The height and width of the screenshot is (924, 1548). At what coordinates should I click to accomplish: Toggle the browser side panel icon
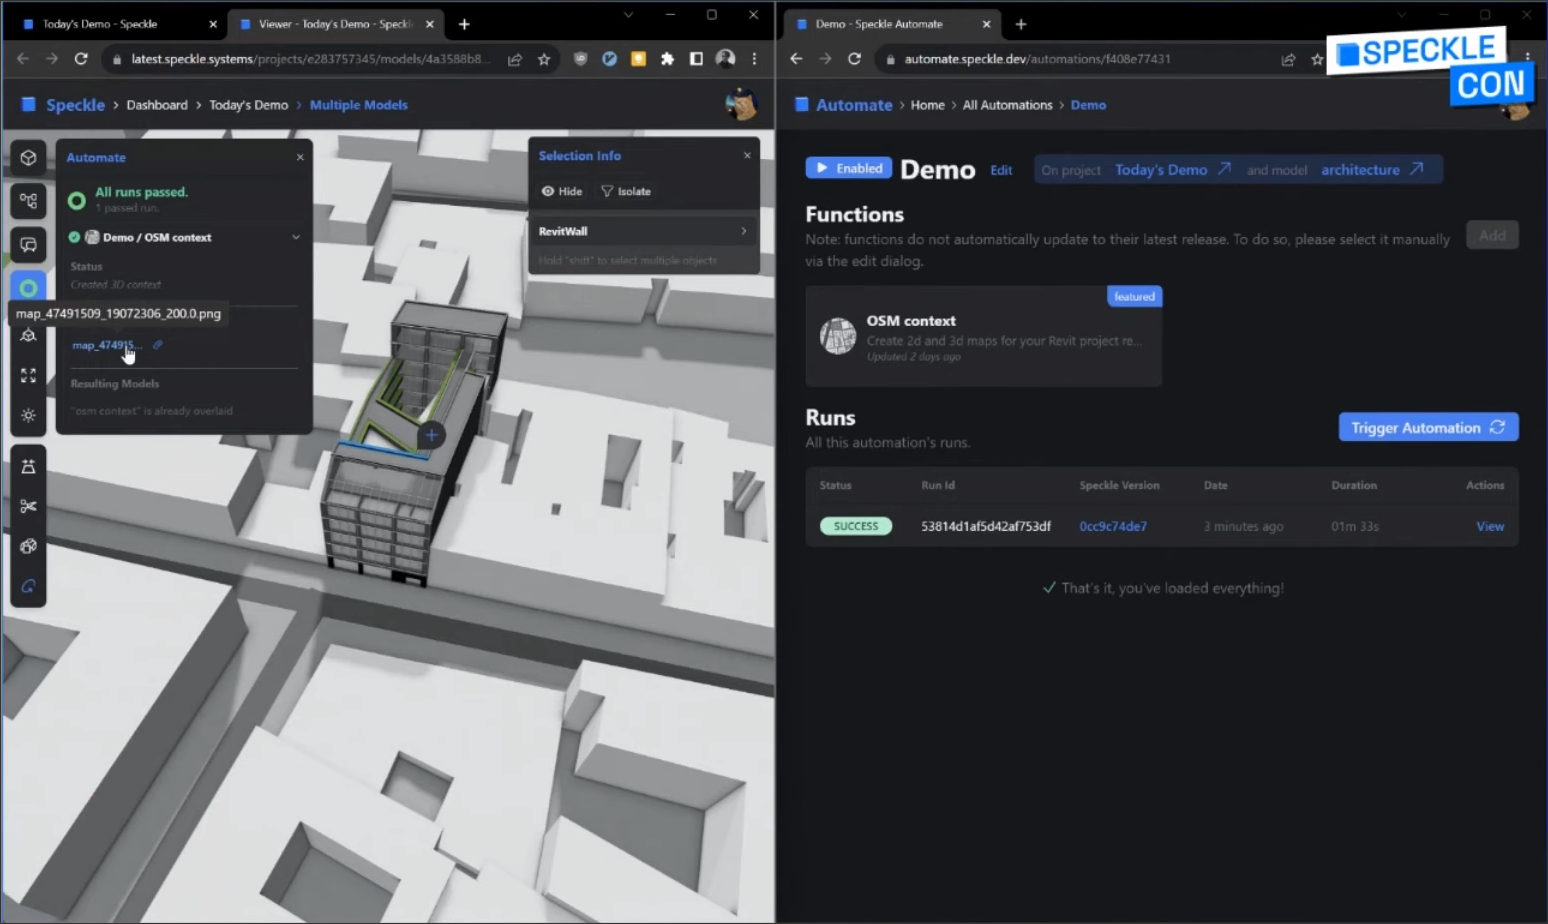tap(696, 59)
